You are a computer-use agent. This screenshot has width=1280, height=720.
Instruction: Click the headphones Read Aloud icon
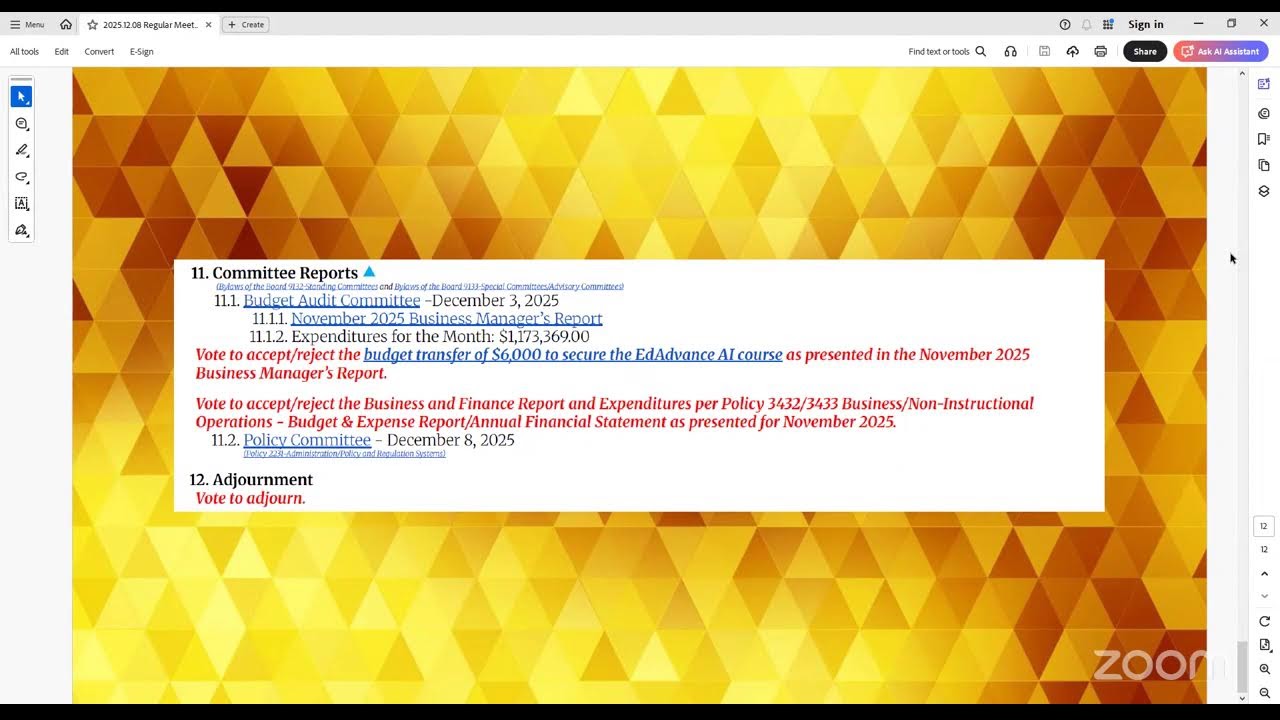coord(1010,51)
